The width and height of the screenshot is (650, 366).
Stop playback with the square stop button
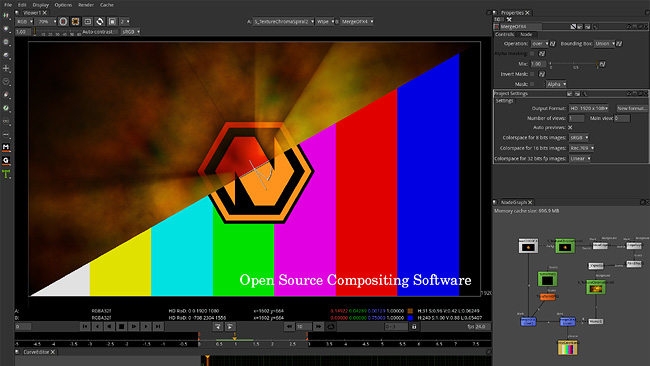tap(121, 327)
